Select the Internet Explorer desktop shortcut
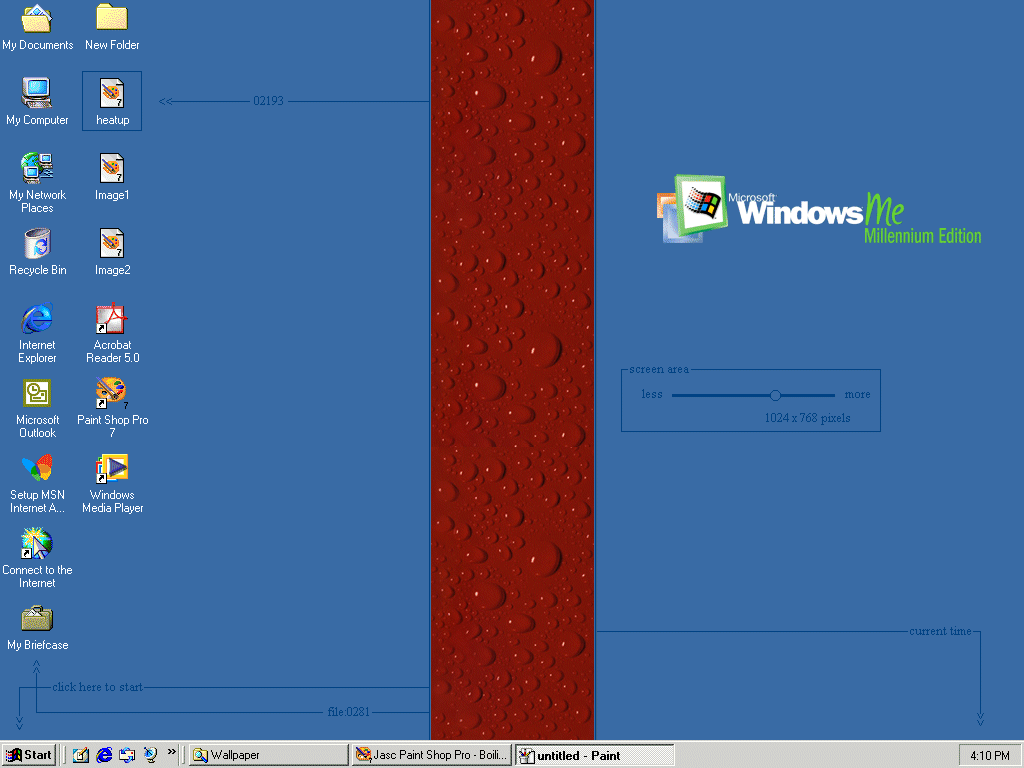 (37, 333)
